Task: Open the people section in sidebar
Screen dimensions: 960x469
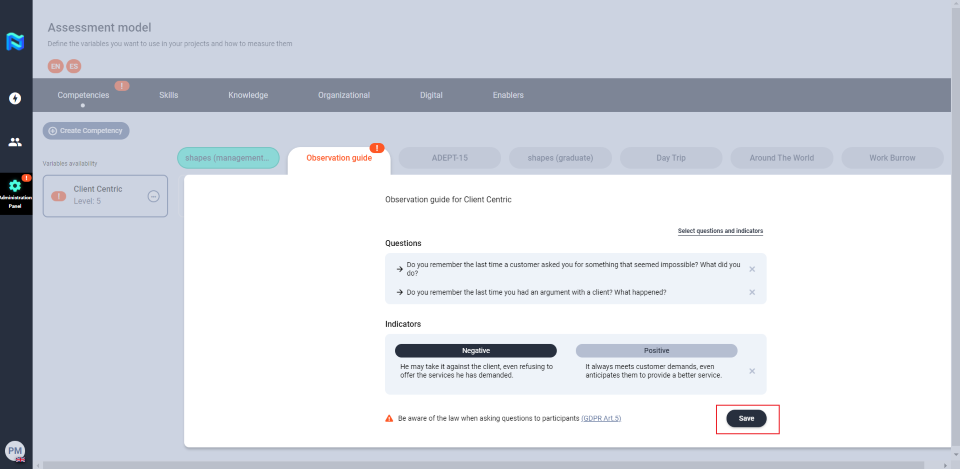Action: pos(15,142)
